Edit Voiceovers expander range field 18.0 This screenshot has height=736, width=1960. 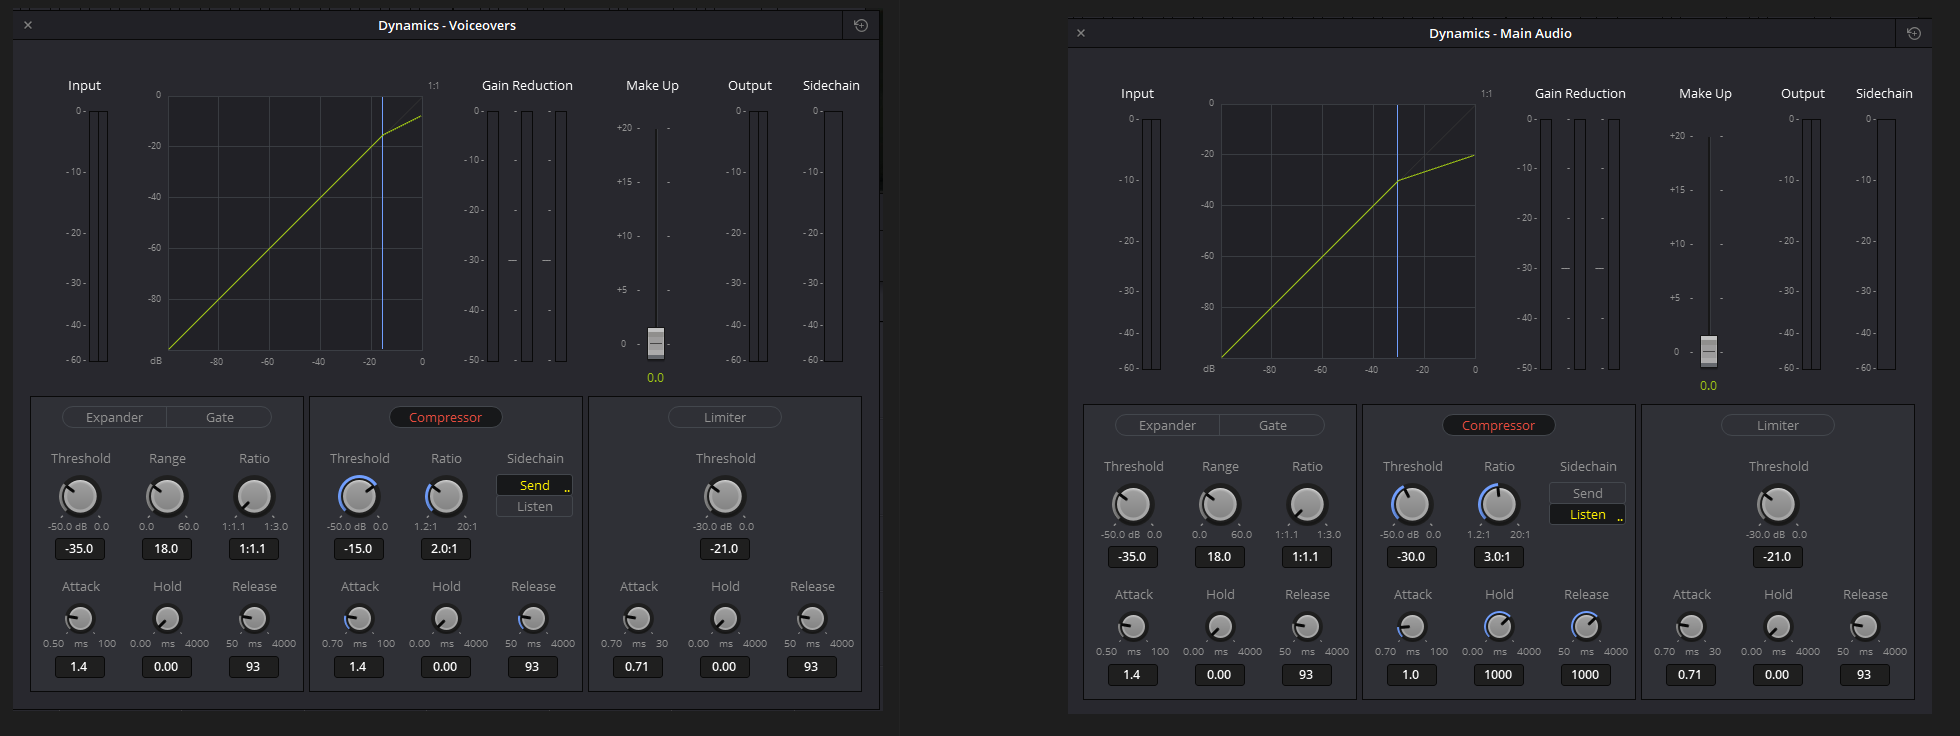pos(166,548)
